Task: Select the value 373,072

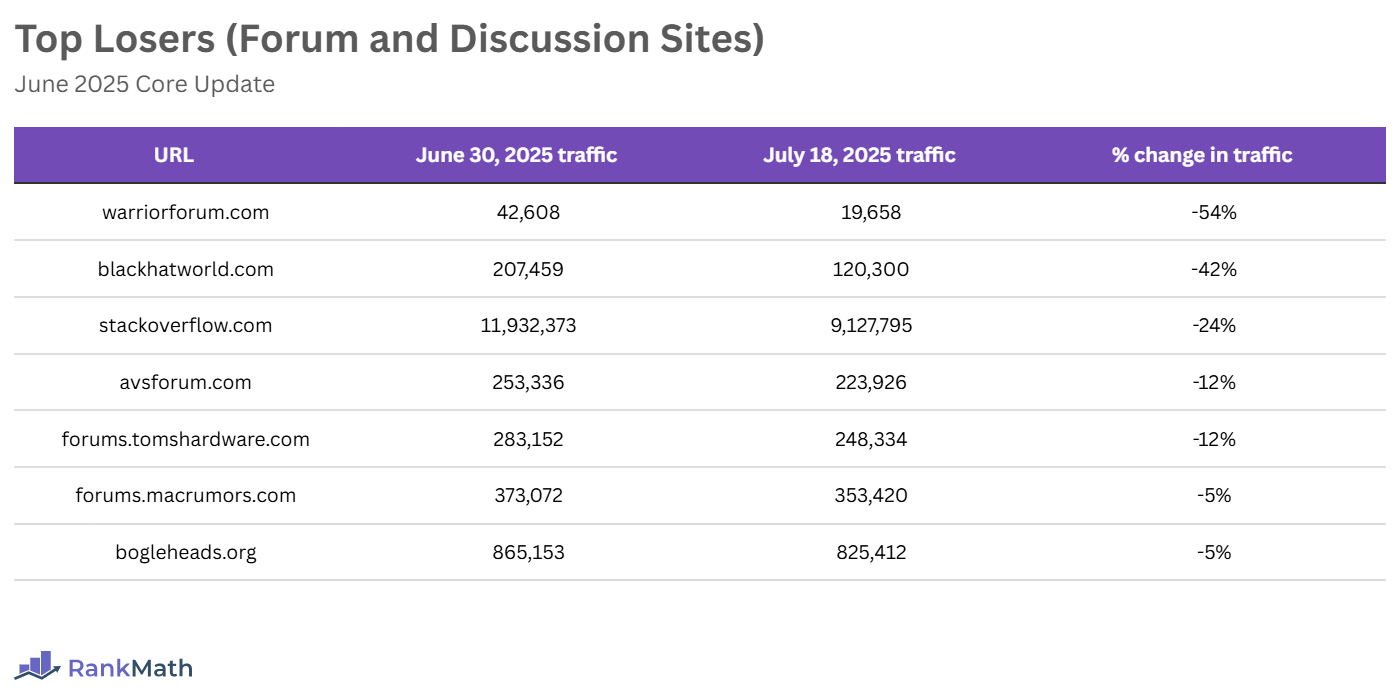Action: [x=529, y=495]
